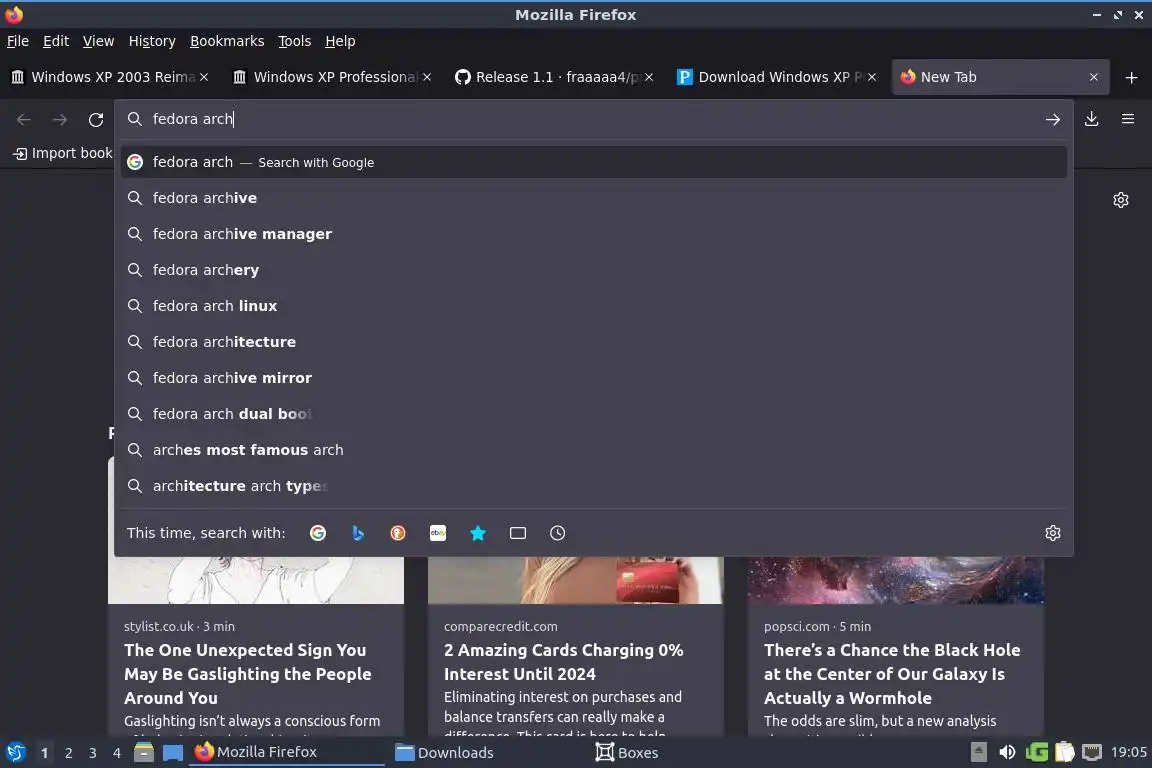Open new tab personalize gear icon

tap(1120, 200)
